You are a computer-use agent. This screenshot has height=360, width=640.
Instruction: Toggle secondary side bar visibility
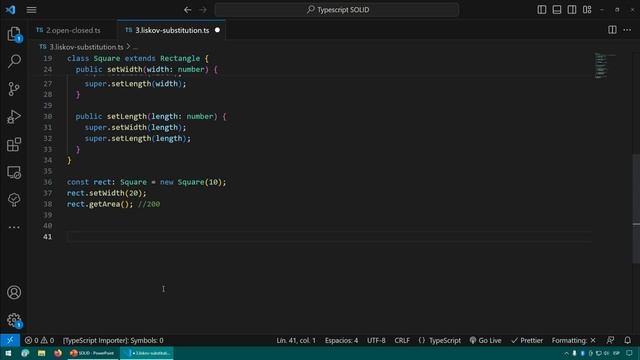tap(572, 10)
